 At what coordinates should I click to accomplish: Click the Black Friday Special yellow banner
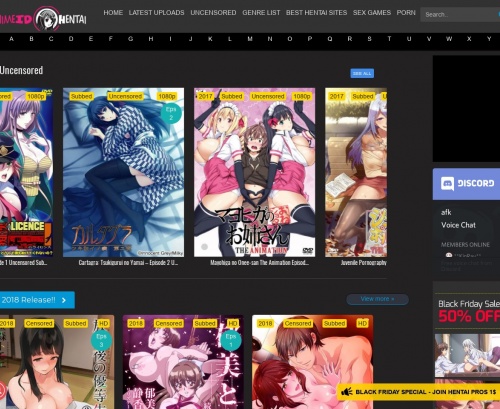418,392
